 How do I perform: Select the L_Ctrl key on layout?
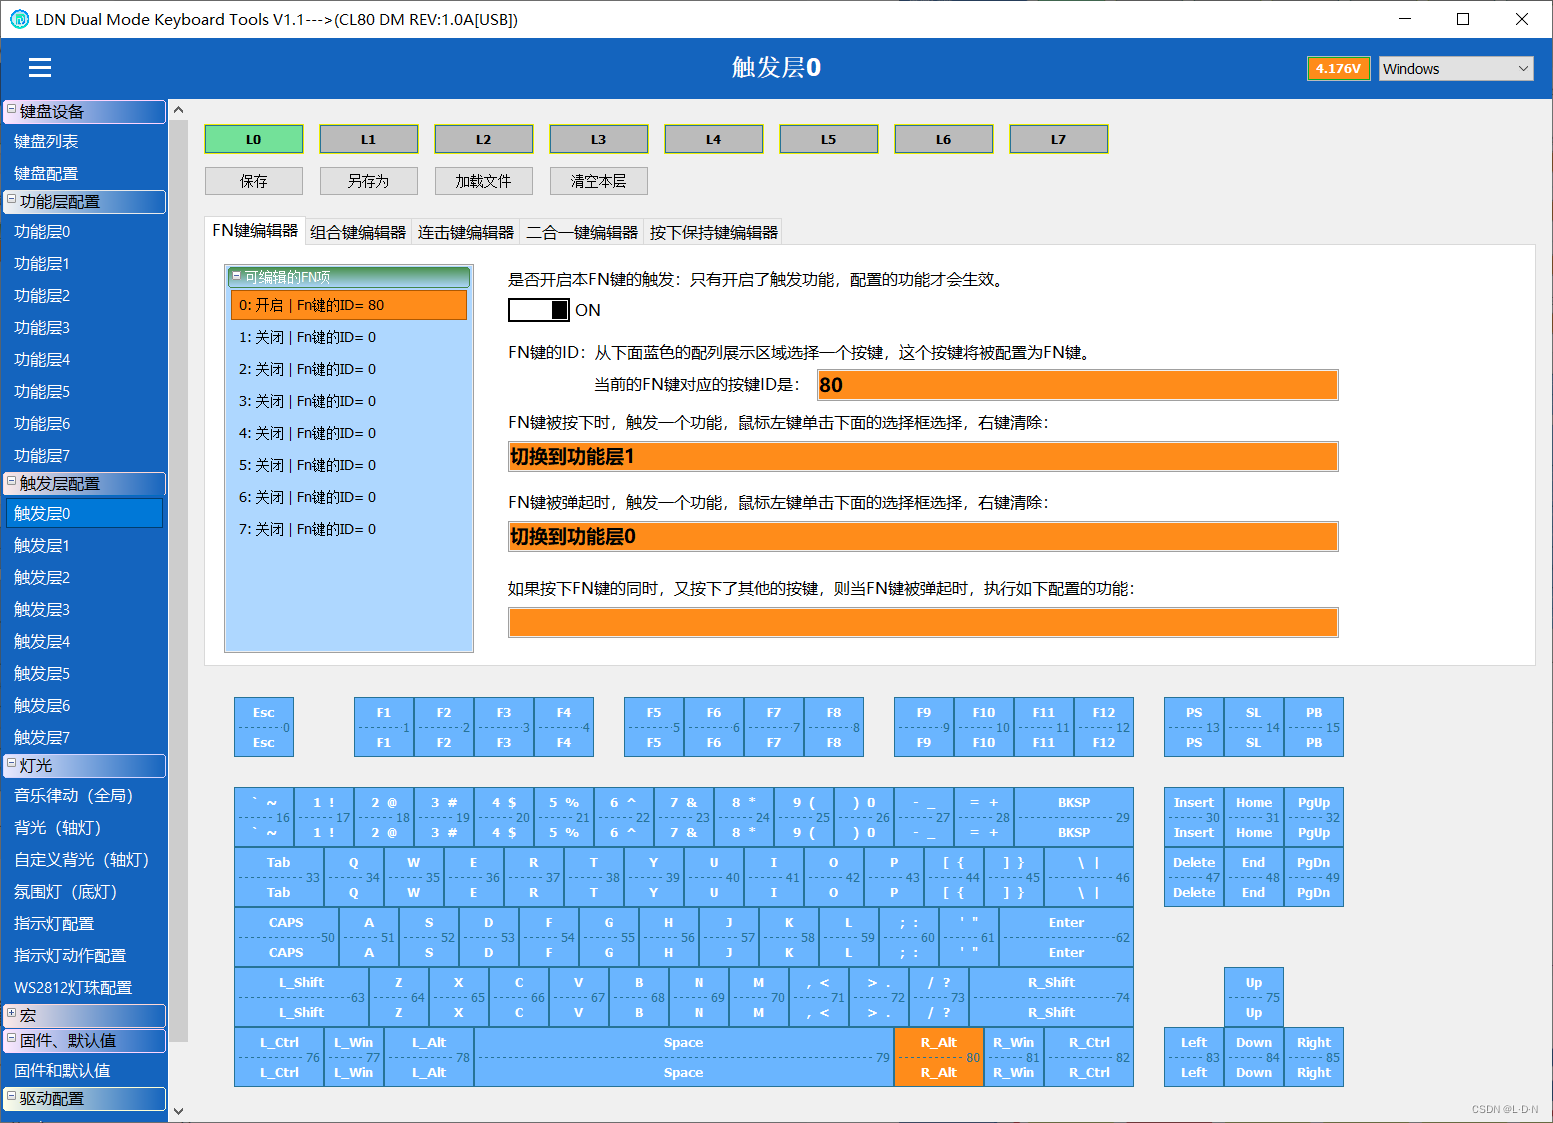[279, 1057]
